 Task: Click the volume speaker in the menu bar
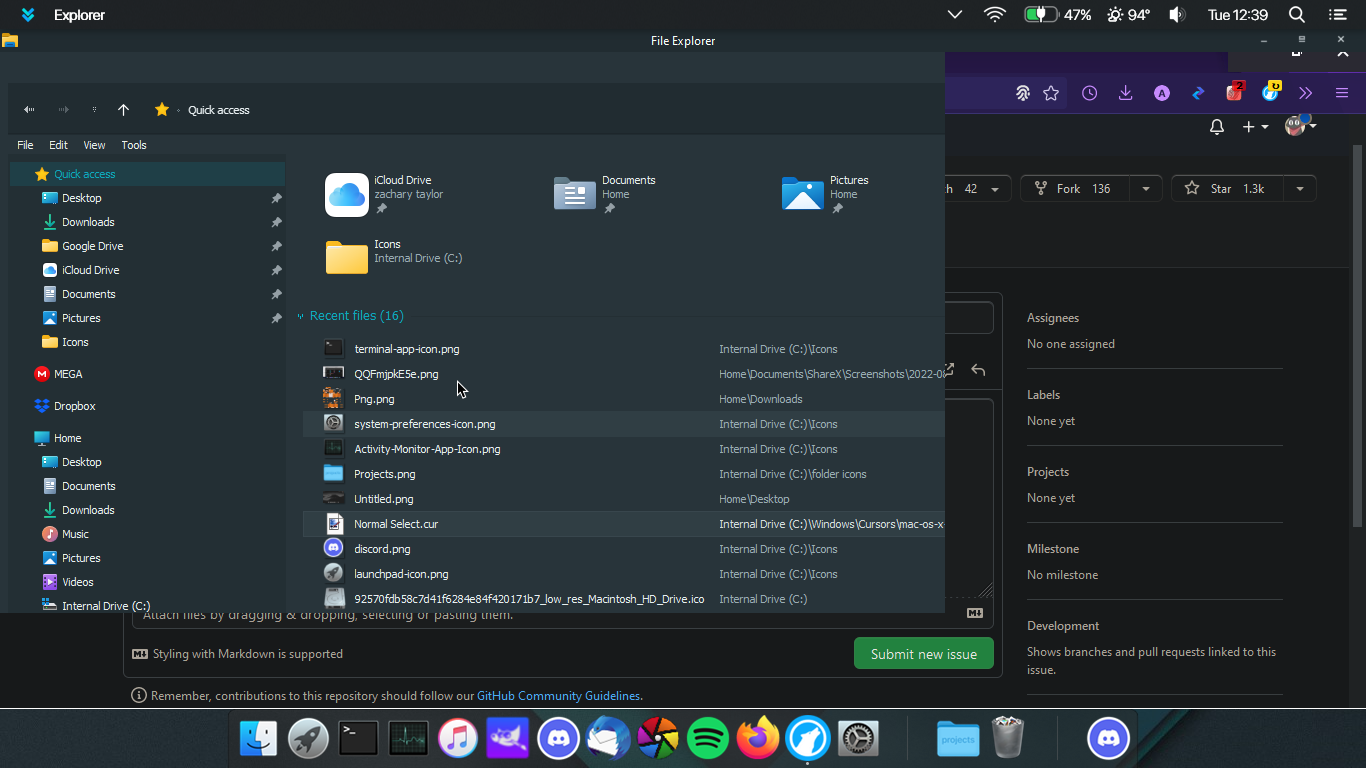pyautogui.click(x=1177, y=15)
